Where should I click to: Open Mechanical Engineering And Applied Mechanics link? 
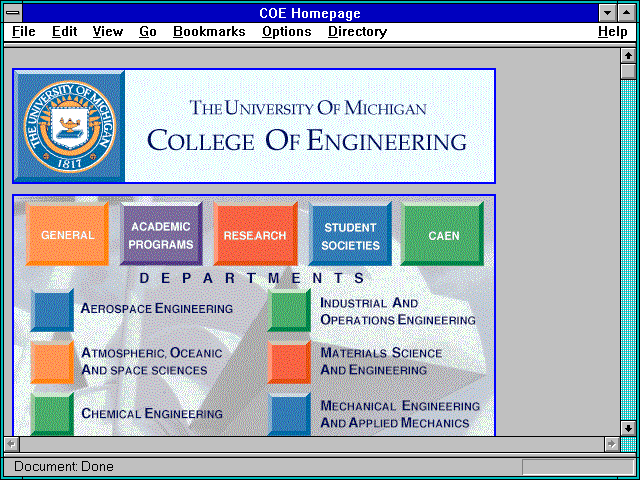pyautogui.click(x=400, y=414)
